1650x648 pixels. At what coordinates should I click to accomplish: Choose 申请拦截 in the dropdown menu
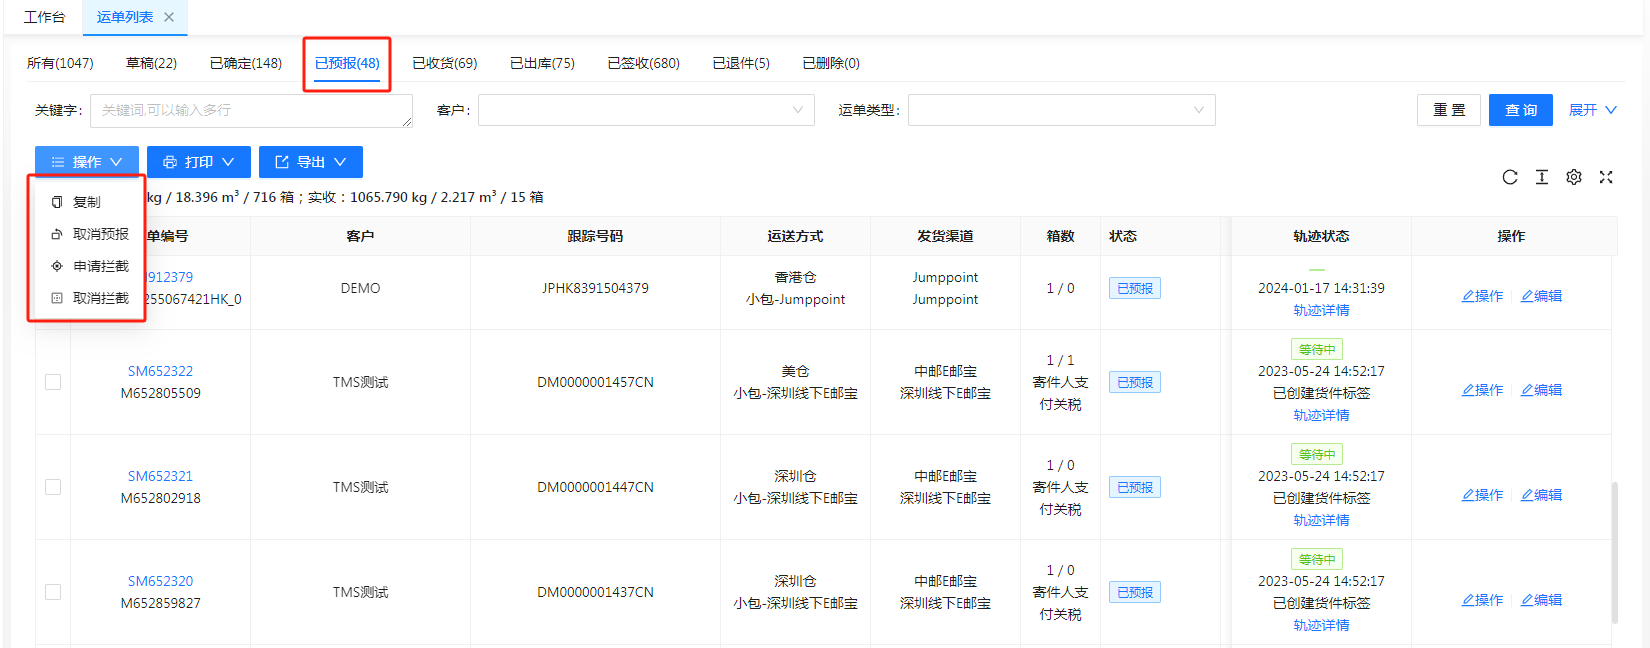(100, 266)
